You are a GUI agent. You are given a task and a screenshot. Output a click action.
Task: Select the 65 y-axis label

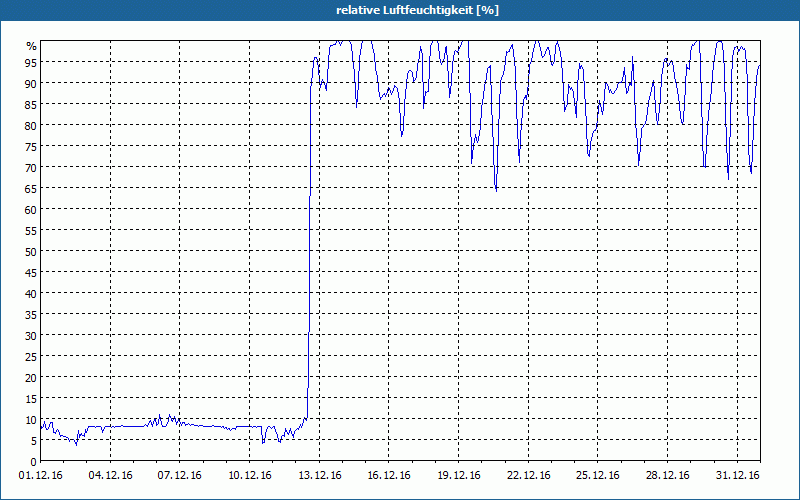(x=31, y=188)
